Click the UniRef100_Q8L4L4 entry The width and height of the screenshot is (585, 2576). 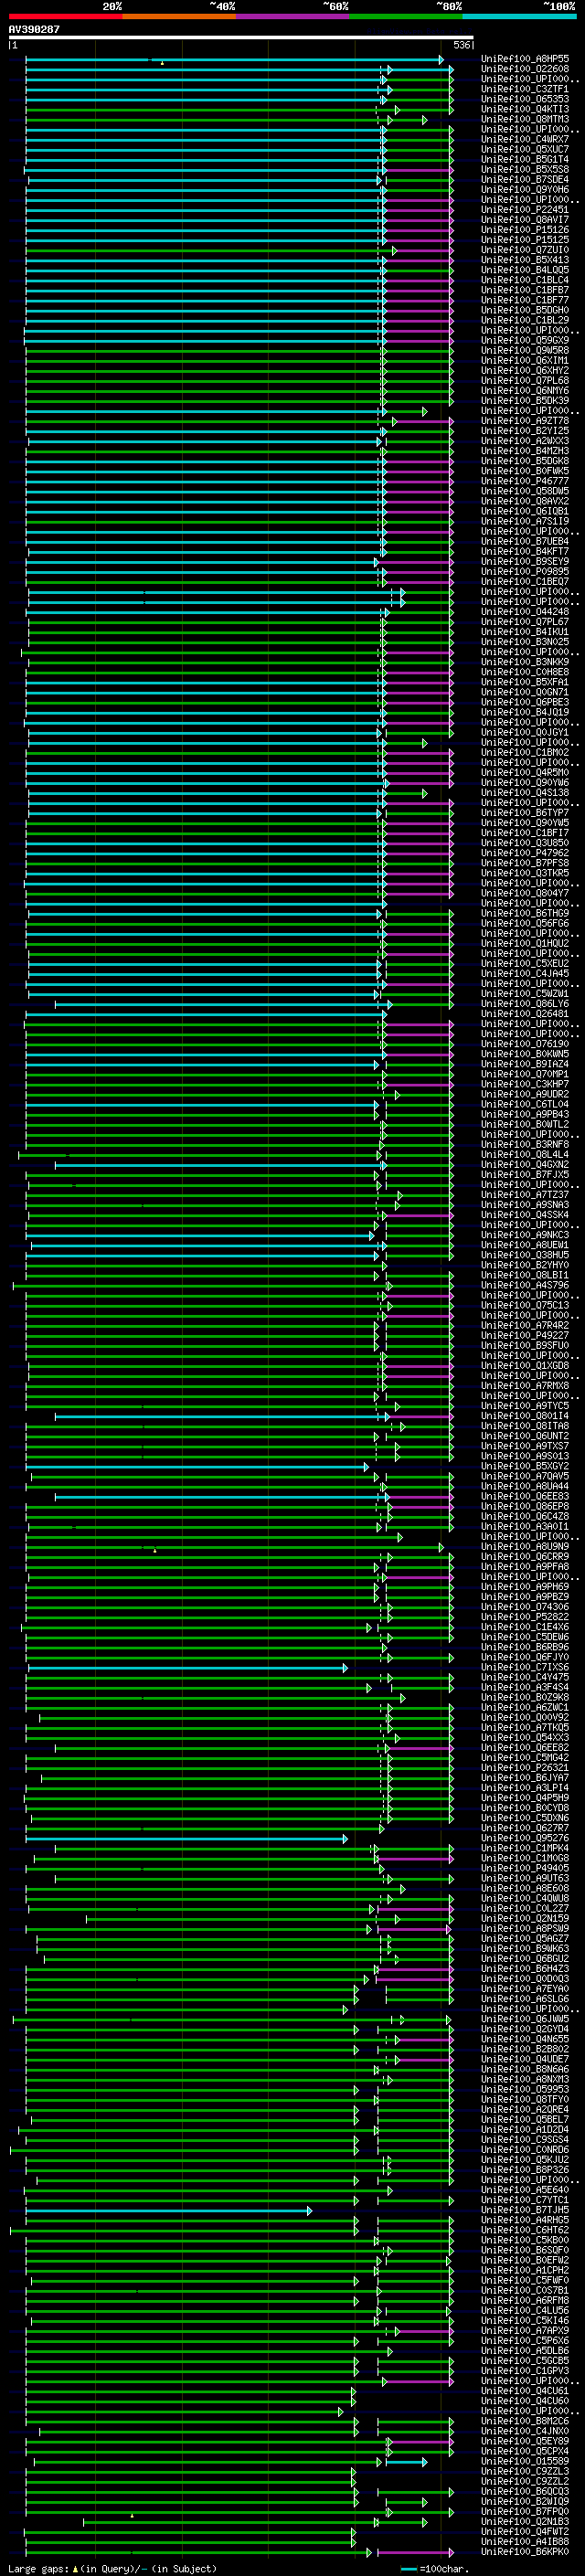(525, 1155)
